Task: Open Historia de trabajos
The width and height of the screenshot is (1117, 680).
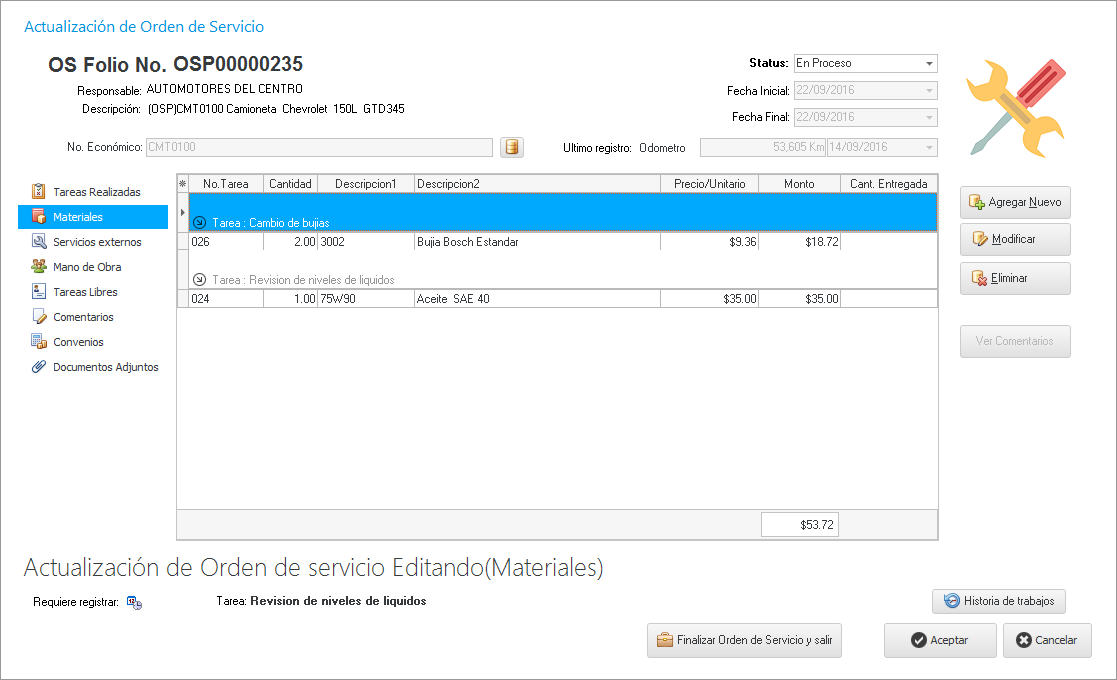Action: [x=999, y=601]
